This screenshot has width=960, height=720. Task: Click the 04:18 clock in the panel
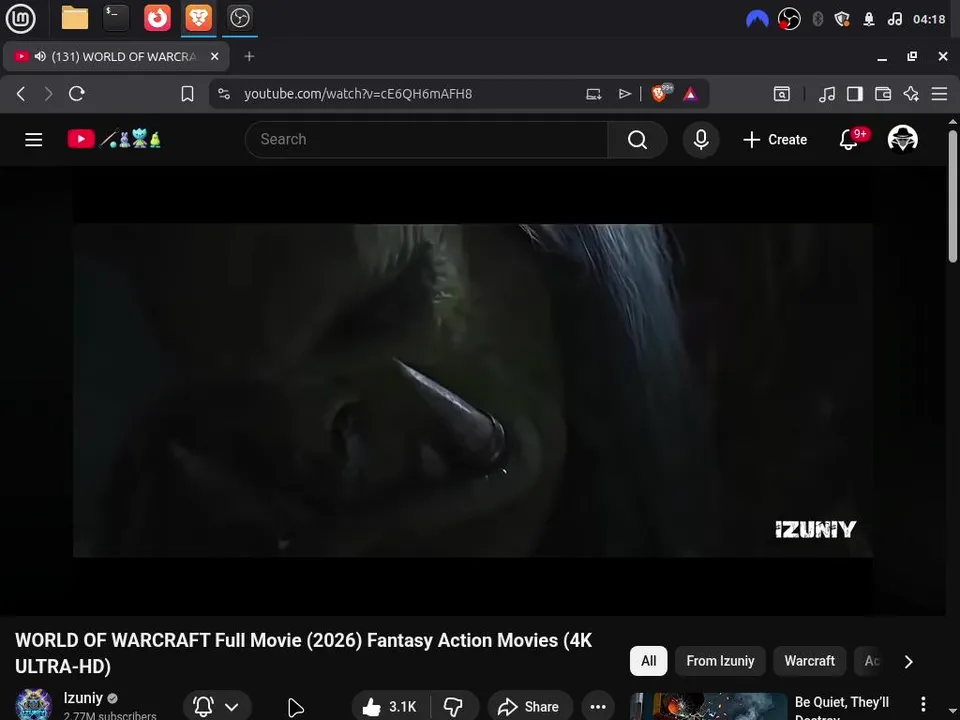point(929,19)
